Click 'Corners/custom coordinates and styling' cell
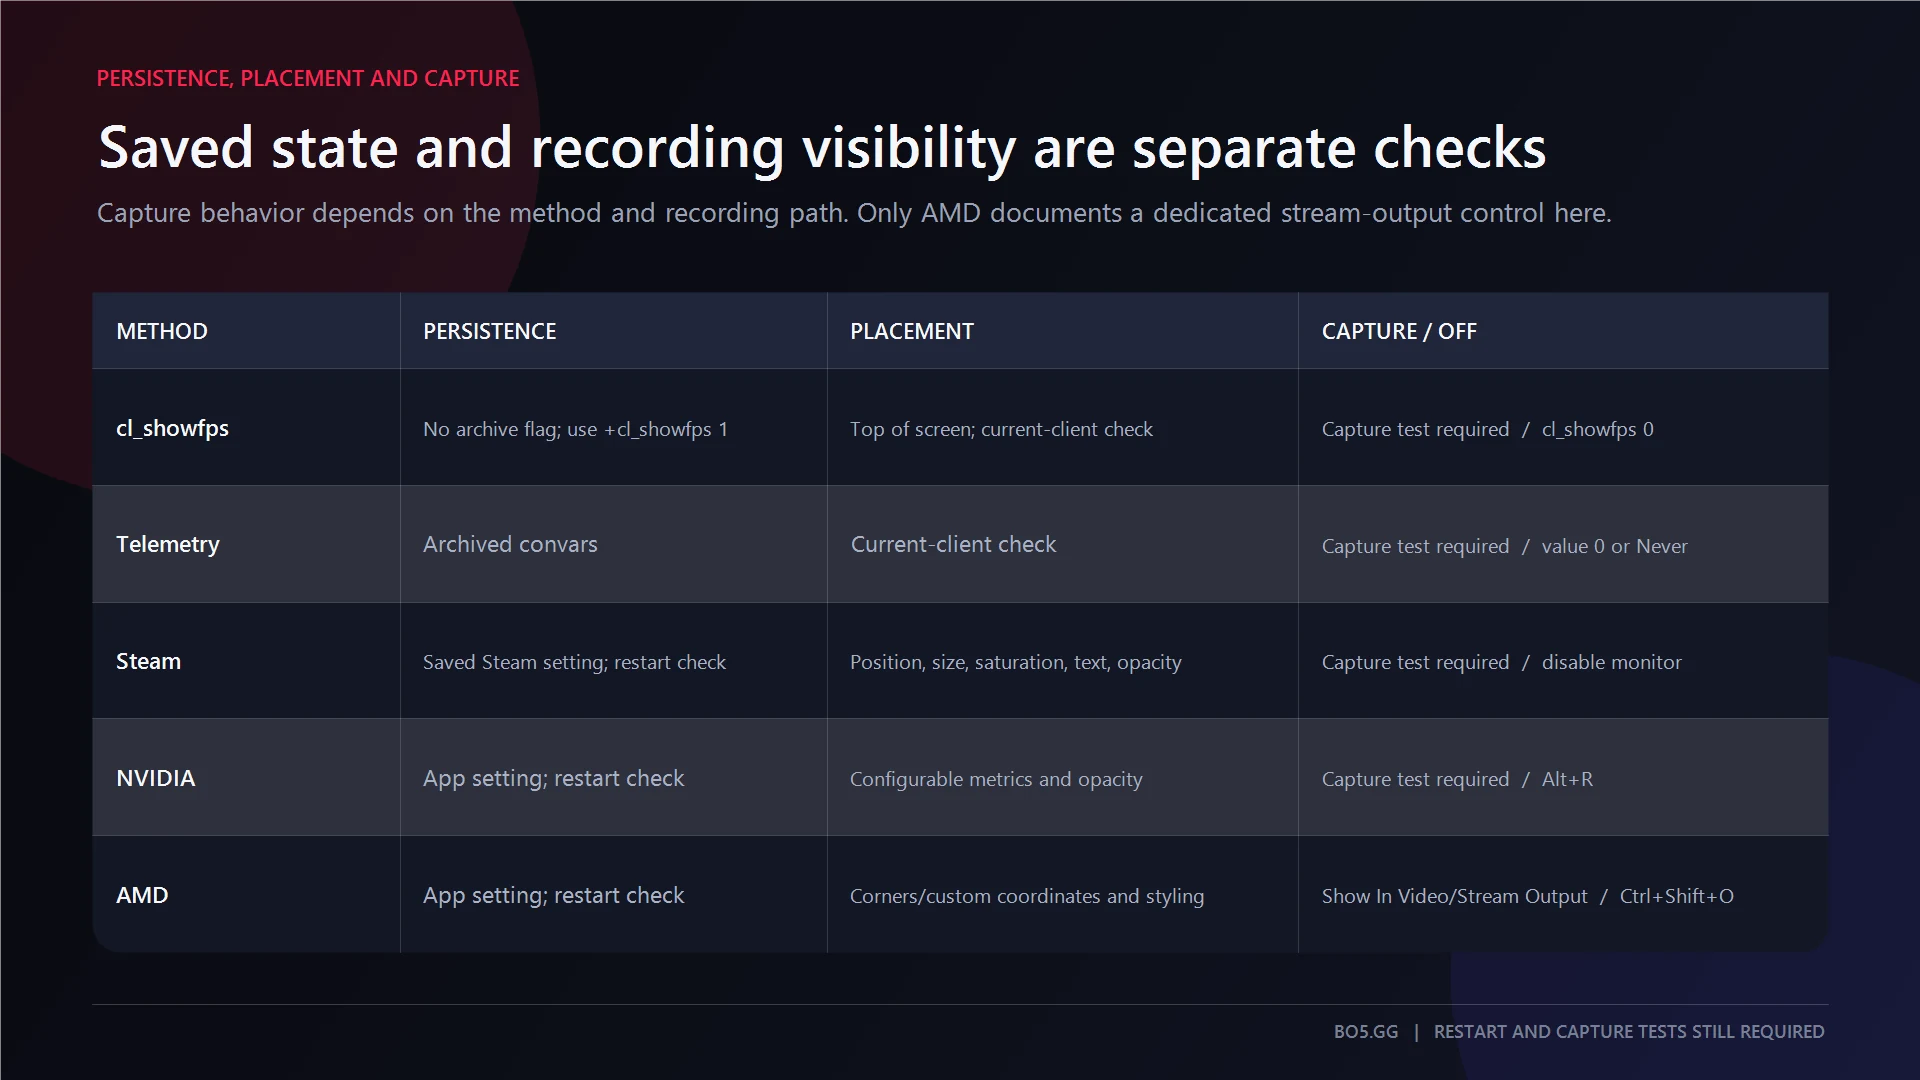Viewport: 1920px width, 1080px height. pos(1027,896)
